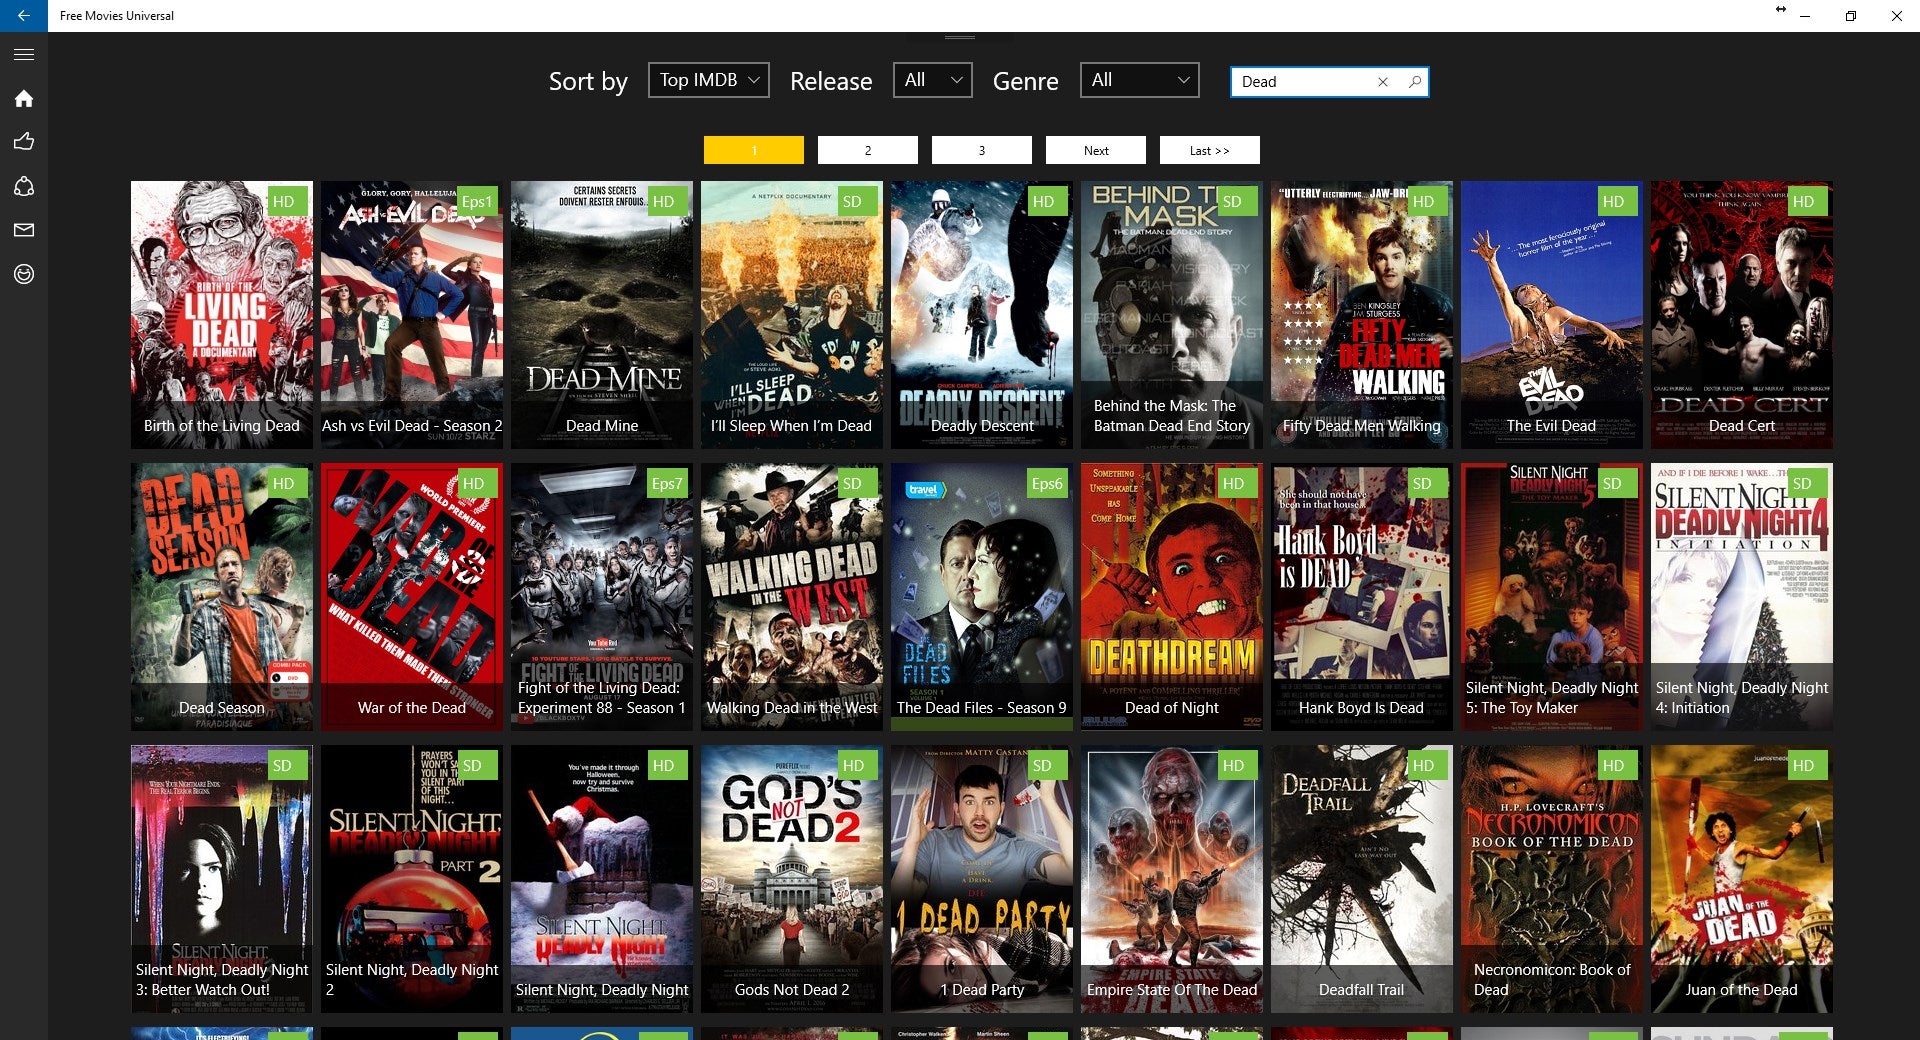This screenshot has width=1920, height=1040.
Task: Open the Sort by Top IMDB dropdown
Action: [x=709, y=80]
